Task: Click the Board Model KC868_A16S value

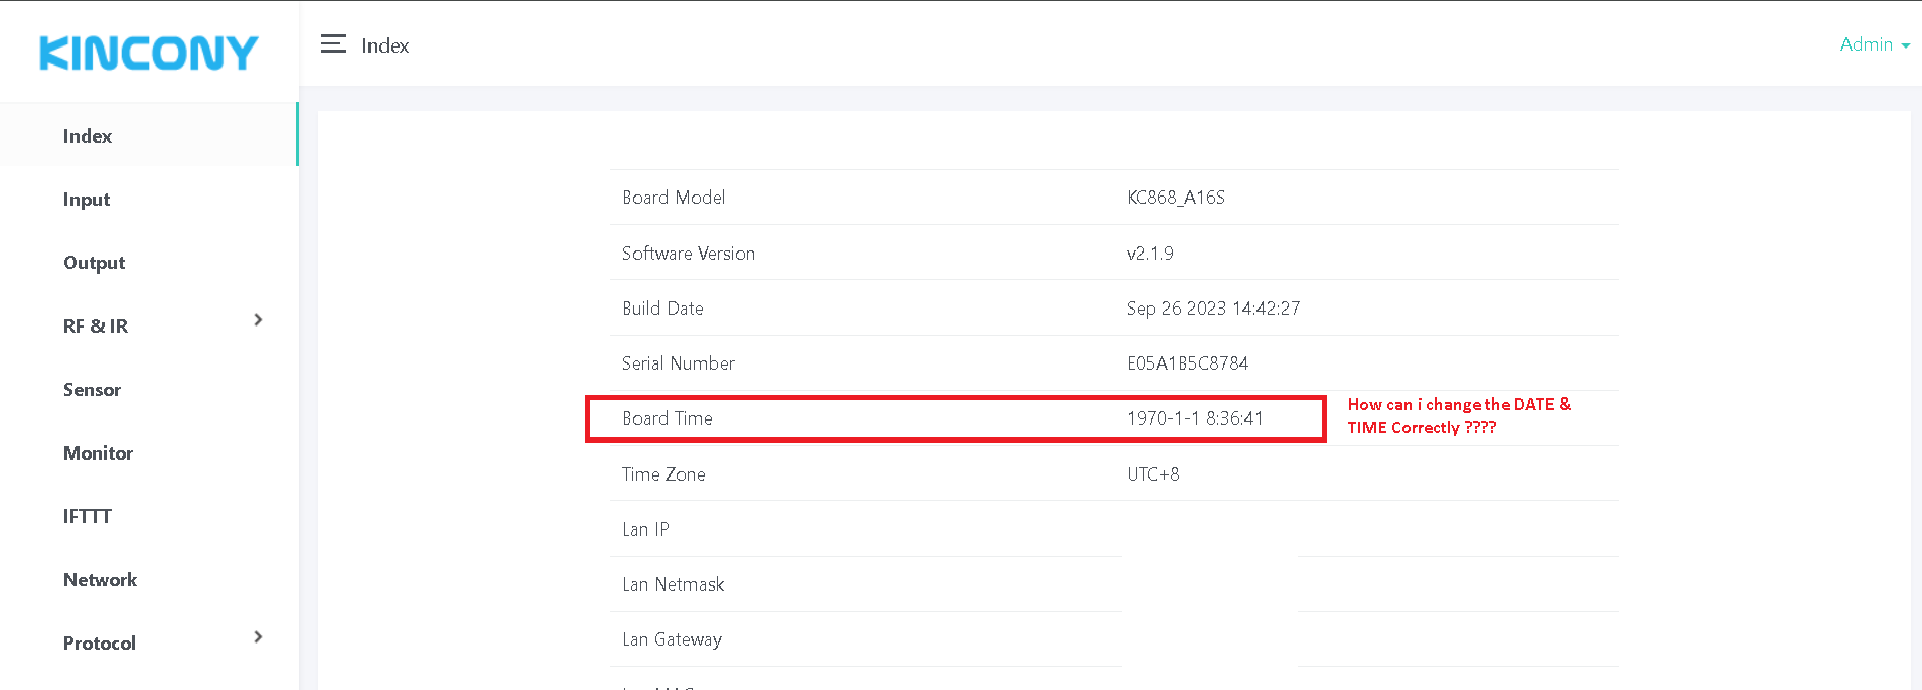Action: pos(1175,198)
